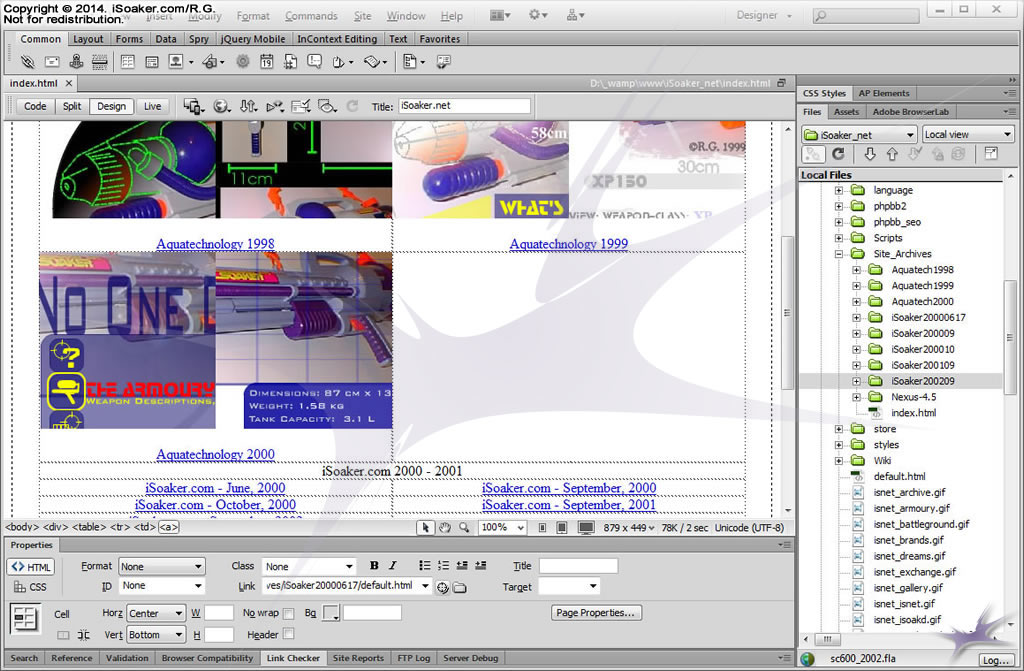
Task: Open the Class dropdown in Properties
Action: 309,566
